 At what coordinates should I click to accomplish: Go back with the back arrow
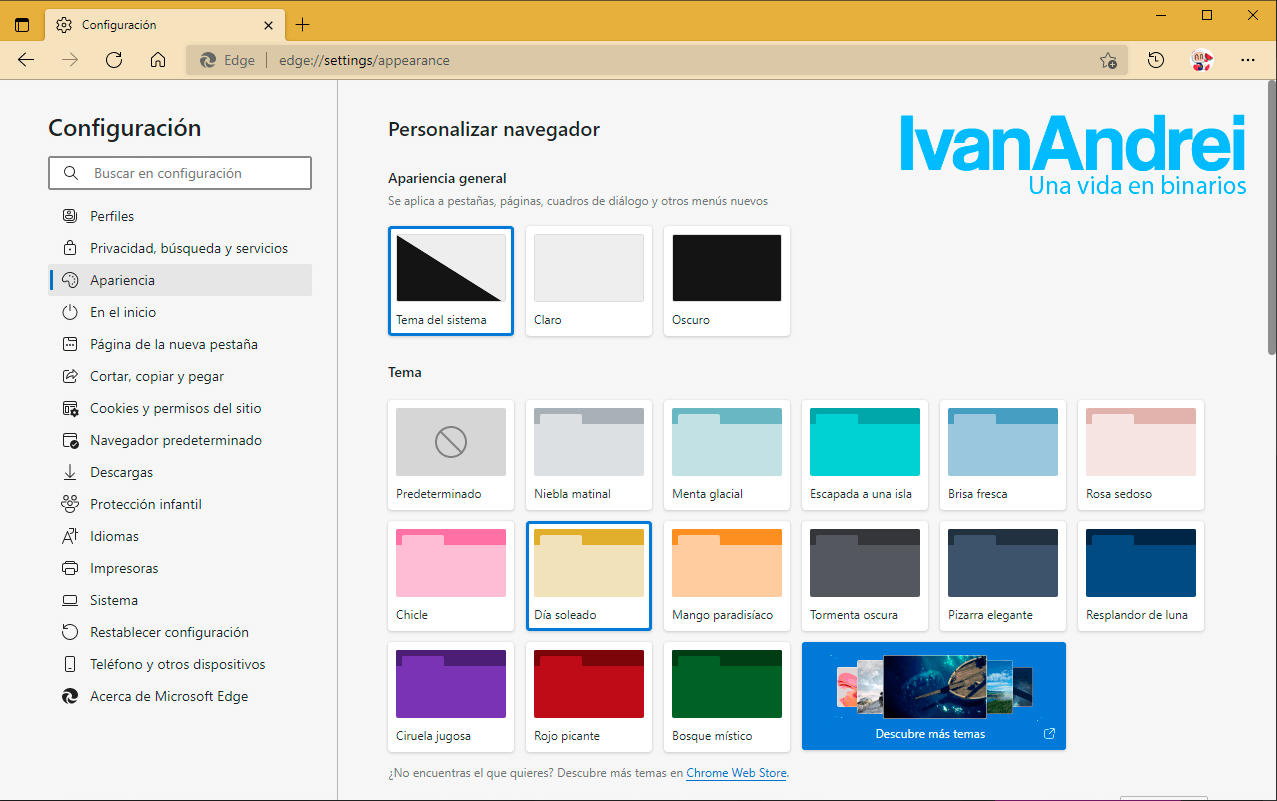pos(26,60)
